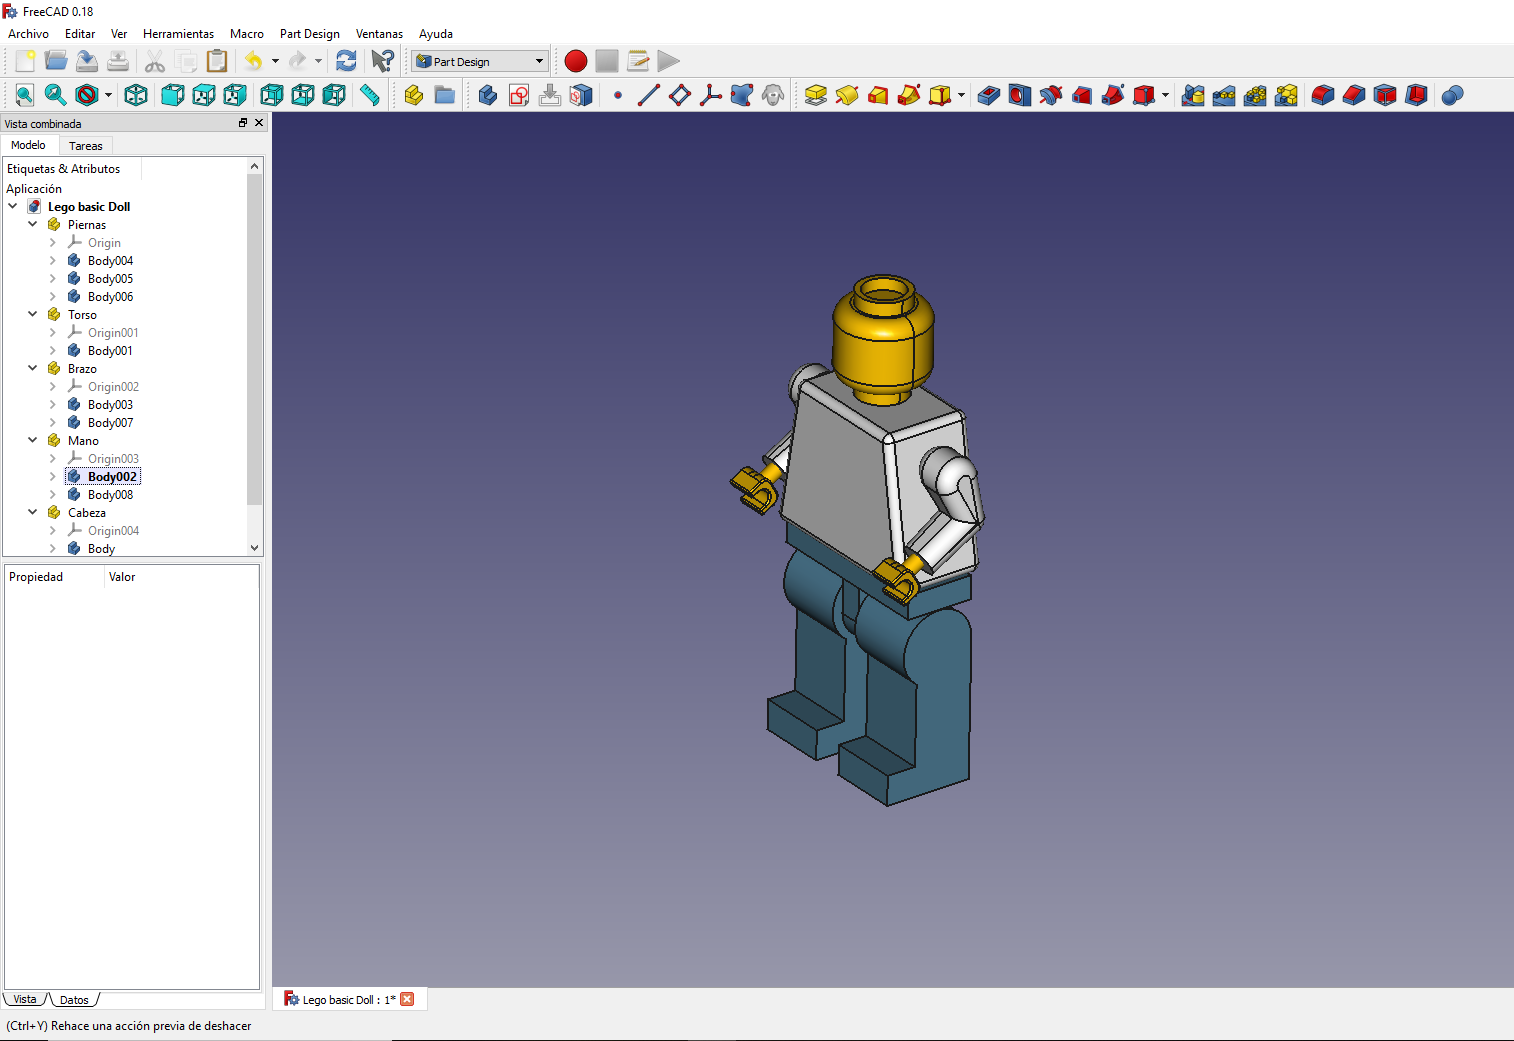
Task: Create a new sketch
Action: point(519,95)
